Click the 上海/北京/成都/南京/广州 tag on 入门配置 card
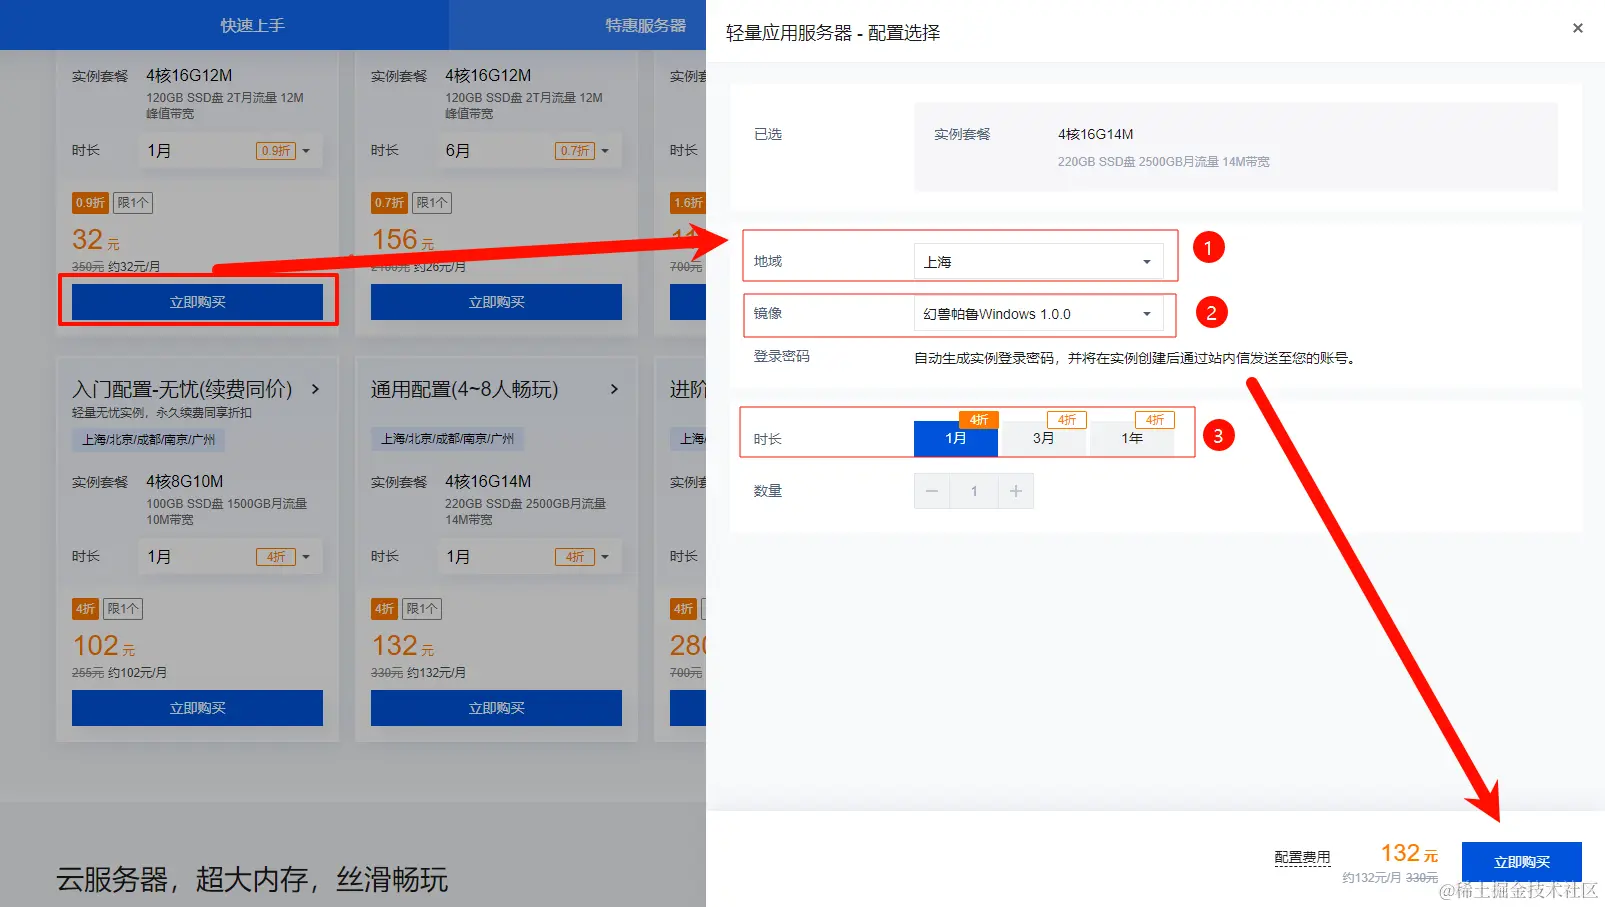Screen dimensions: 1605x907 coord(149,439)
